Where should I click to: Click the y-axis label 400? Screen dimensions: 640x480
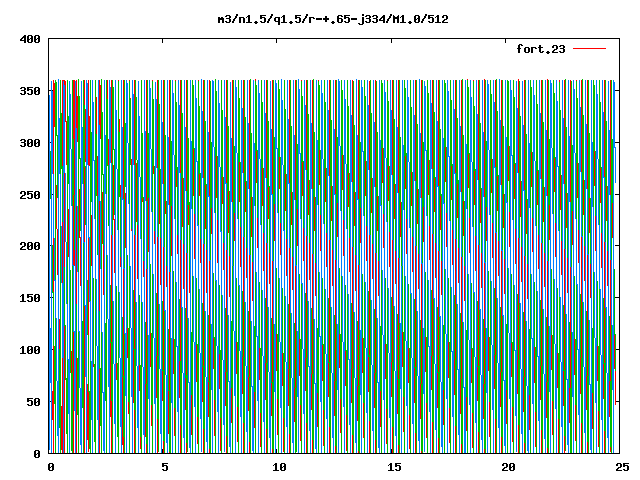[x=30, y=39]
